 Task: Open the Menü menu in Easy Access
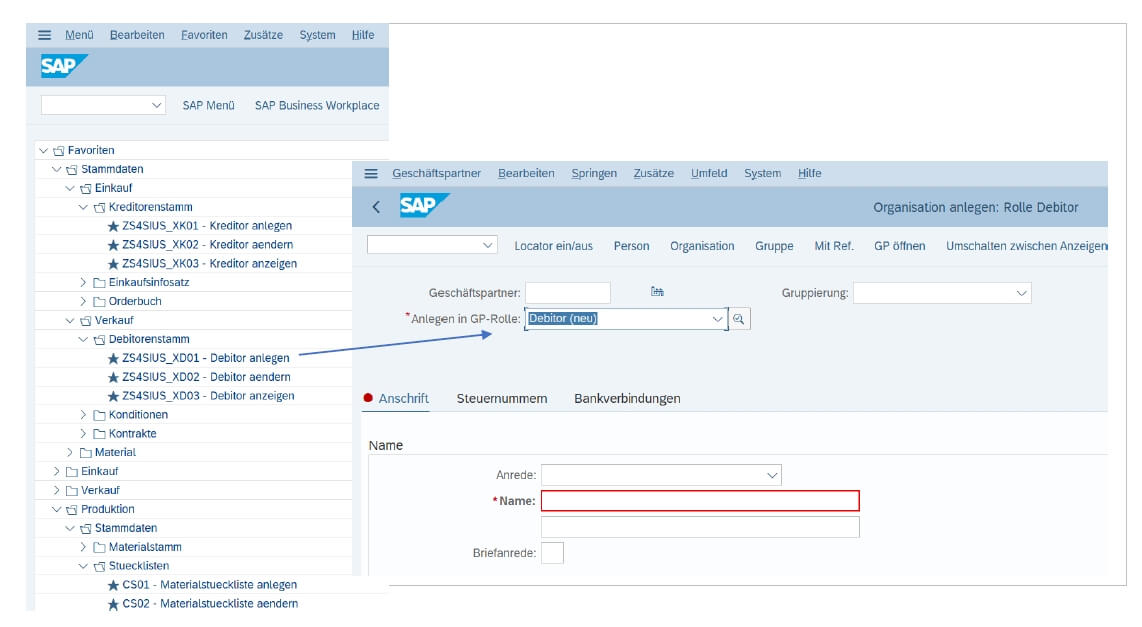pos(79,35)
